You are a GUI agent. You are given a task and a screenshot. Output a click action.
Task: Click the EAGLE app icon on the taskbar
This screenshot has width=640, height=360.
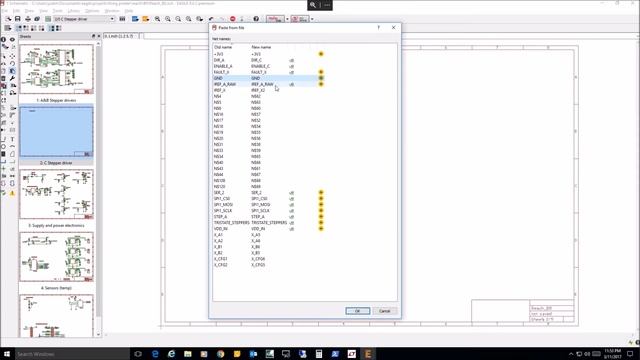pos(368,354)
